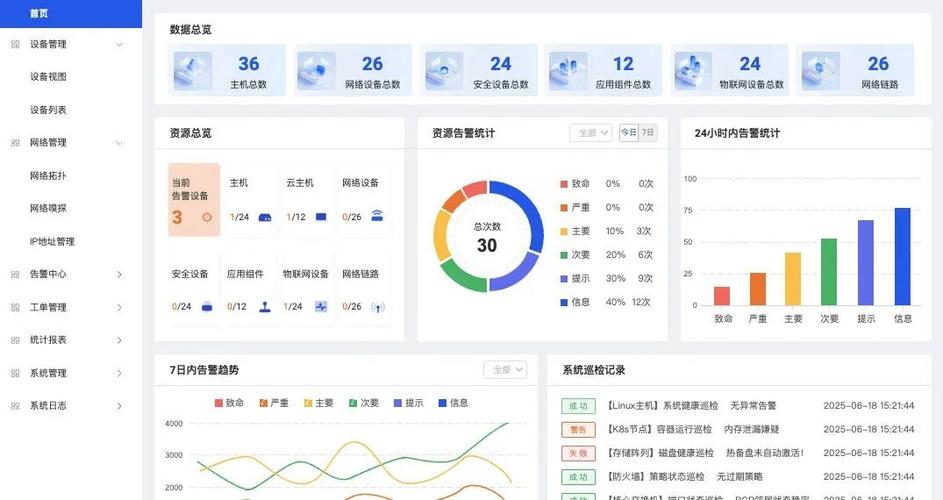Viewport: 943px width, 500px height.
Task: Click the 物联网设备 icon in 资源总览
Action: [x=321, y=307]
